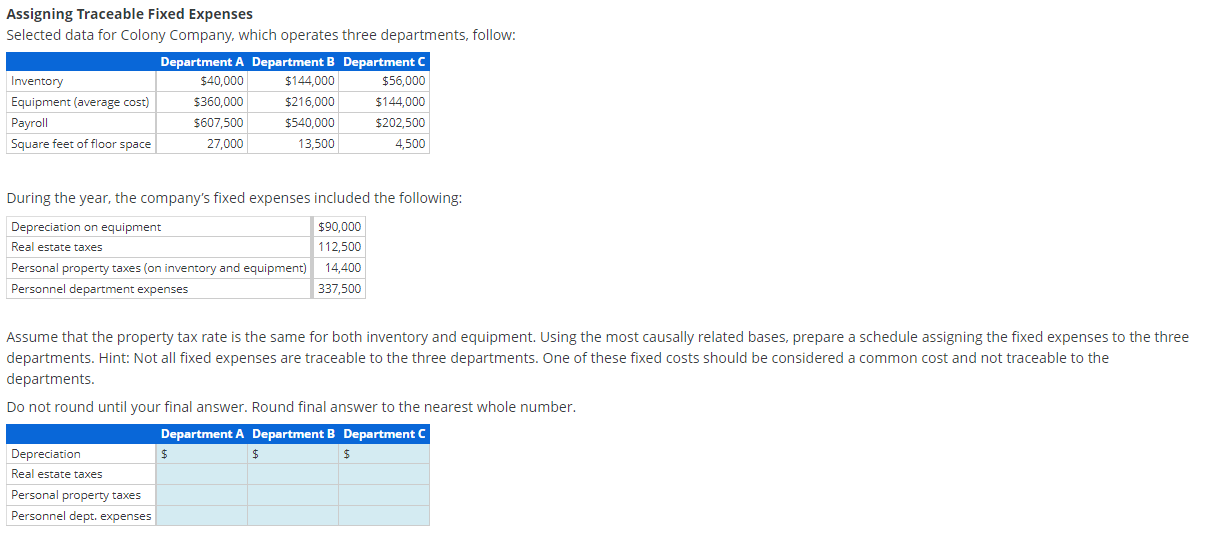Click Personal property taxes input for Department C

pos(384,495)
